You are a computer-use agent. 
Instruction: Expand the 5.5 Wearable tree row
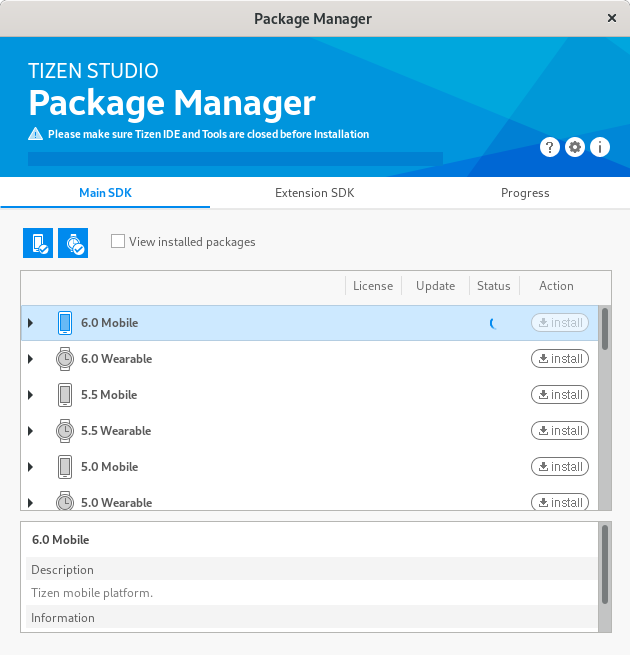(x=30, y=431)
